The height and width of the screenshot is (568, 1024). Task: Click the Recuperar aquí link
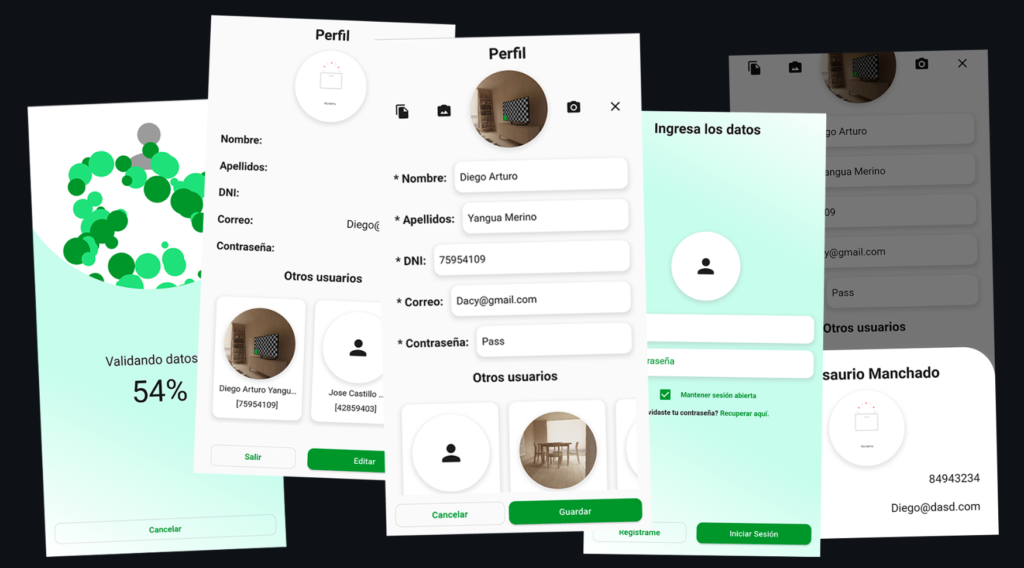click(x=744, y=413)
